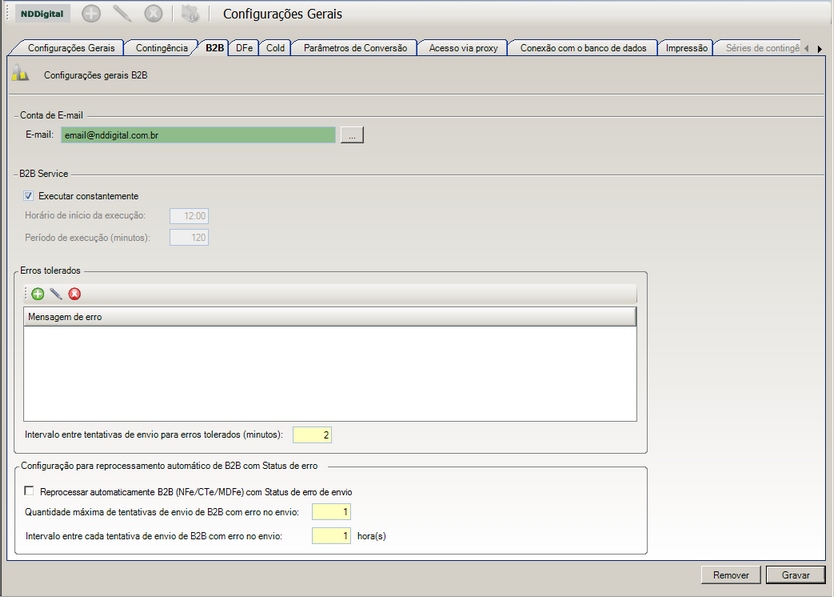Screen dimensions: 834x597
Task: Switch to the Cold tab
Action: [x=276, y=48]
